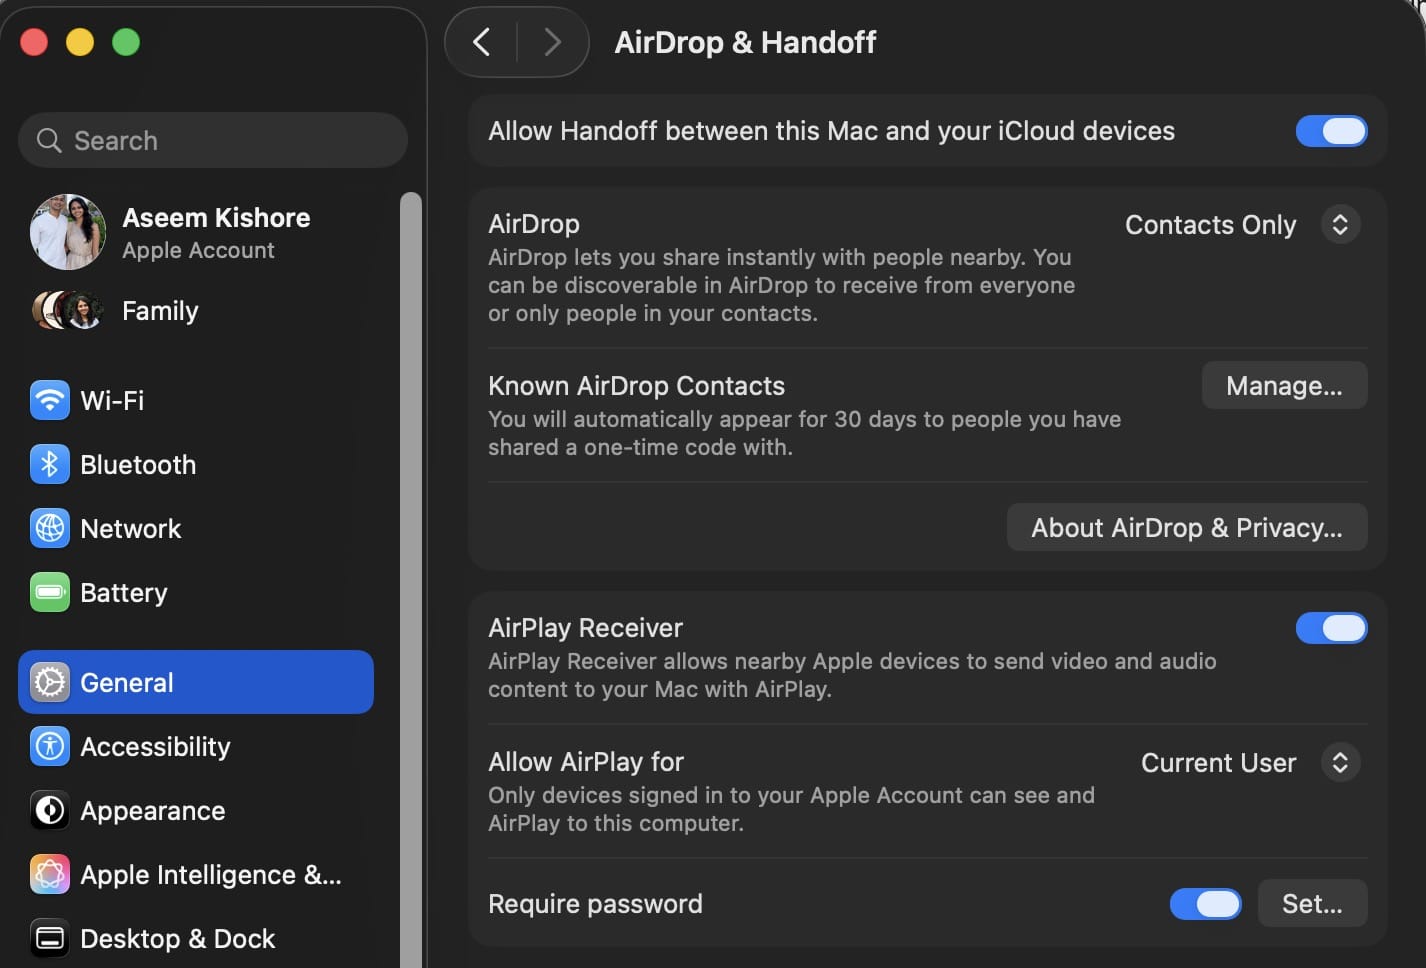Click the yellow minimize window button
The image size is (1426, 968).
tap(80, 42)
